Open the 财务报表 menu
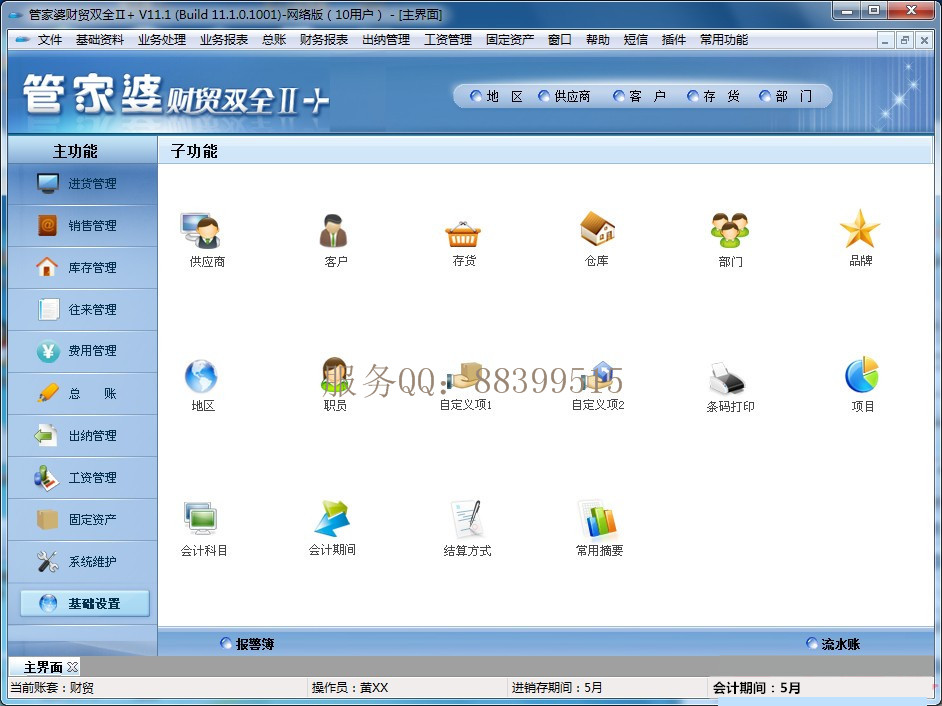The image size is (942, 706). [324, 40]
